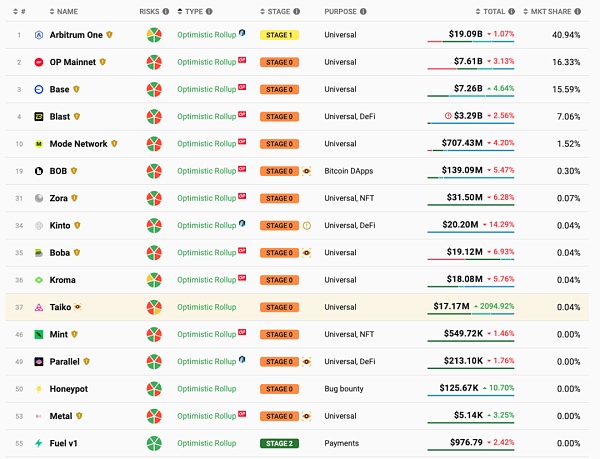600x459 pixels.
Task: Click the Arbitrum One logo icon
Action: [x=39, y=35]
